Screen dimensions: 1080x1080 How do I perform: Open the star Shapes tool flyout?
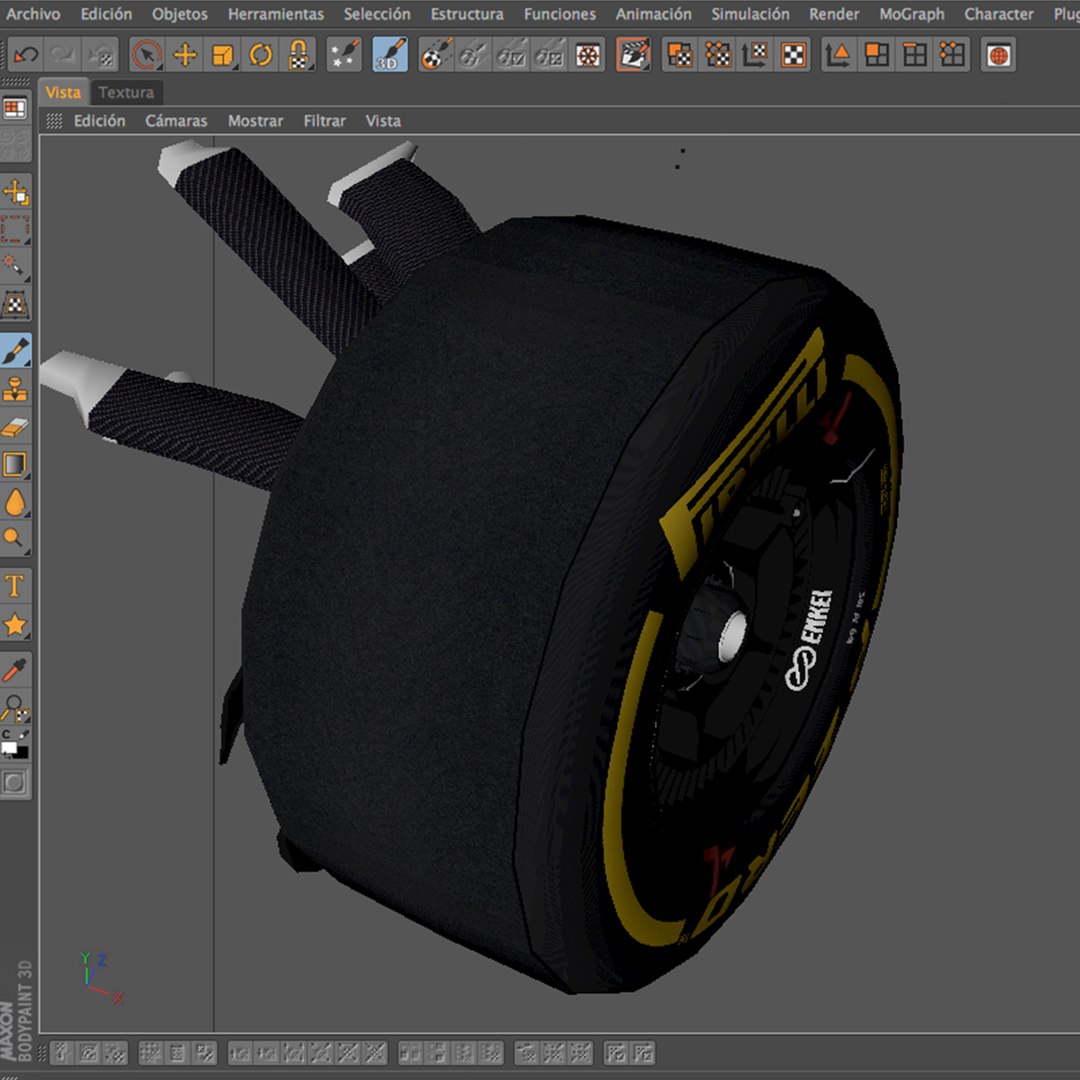pyautogui.click(x=15, y=624)
